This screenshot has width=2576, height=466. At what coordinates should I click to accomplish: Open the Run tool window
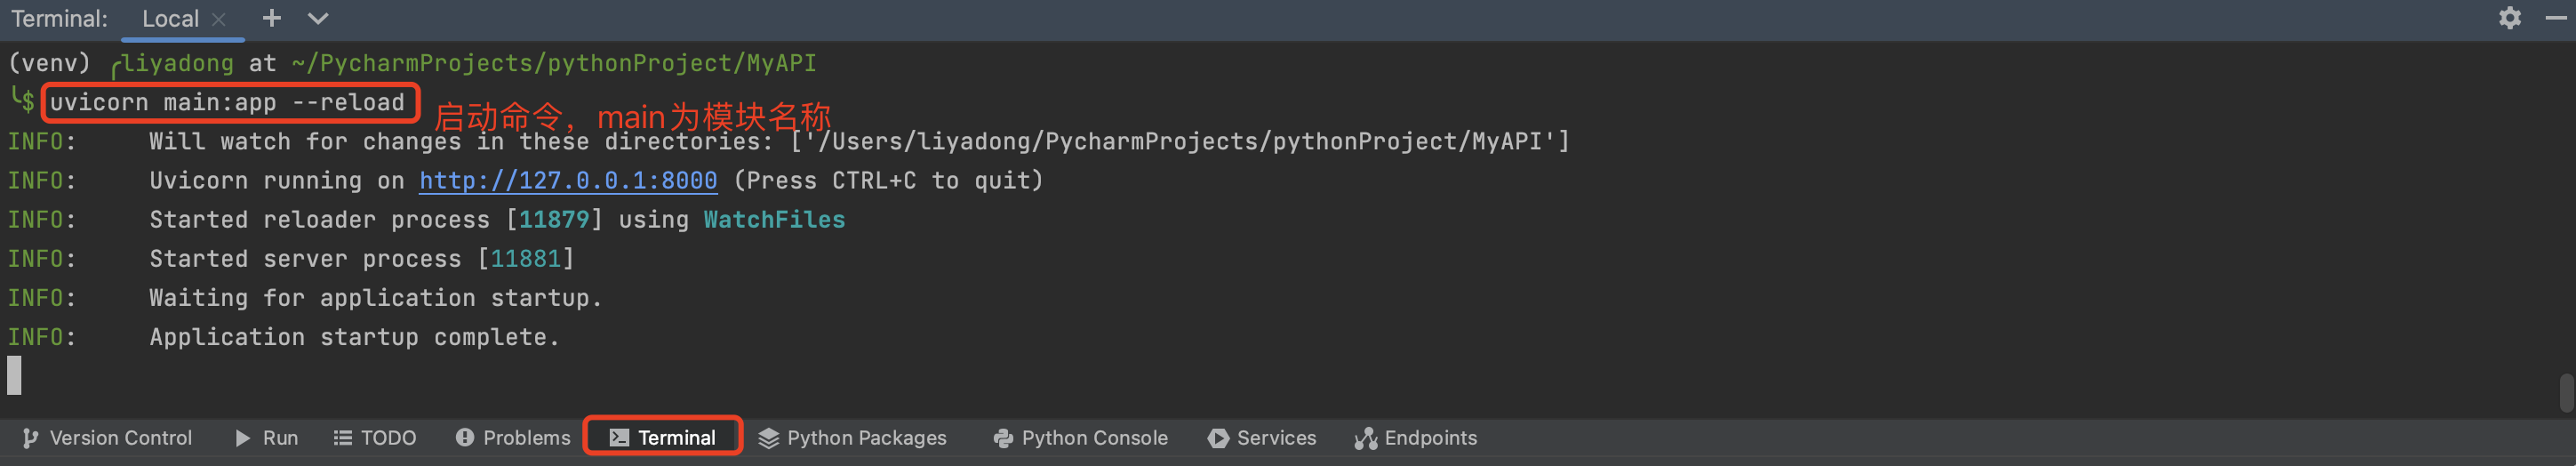pyautogui.click(x=267, y=438)
